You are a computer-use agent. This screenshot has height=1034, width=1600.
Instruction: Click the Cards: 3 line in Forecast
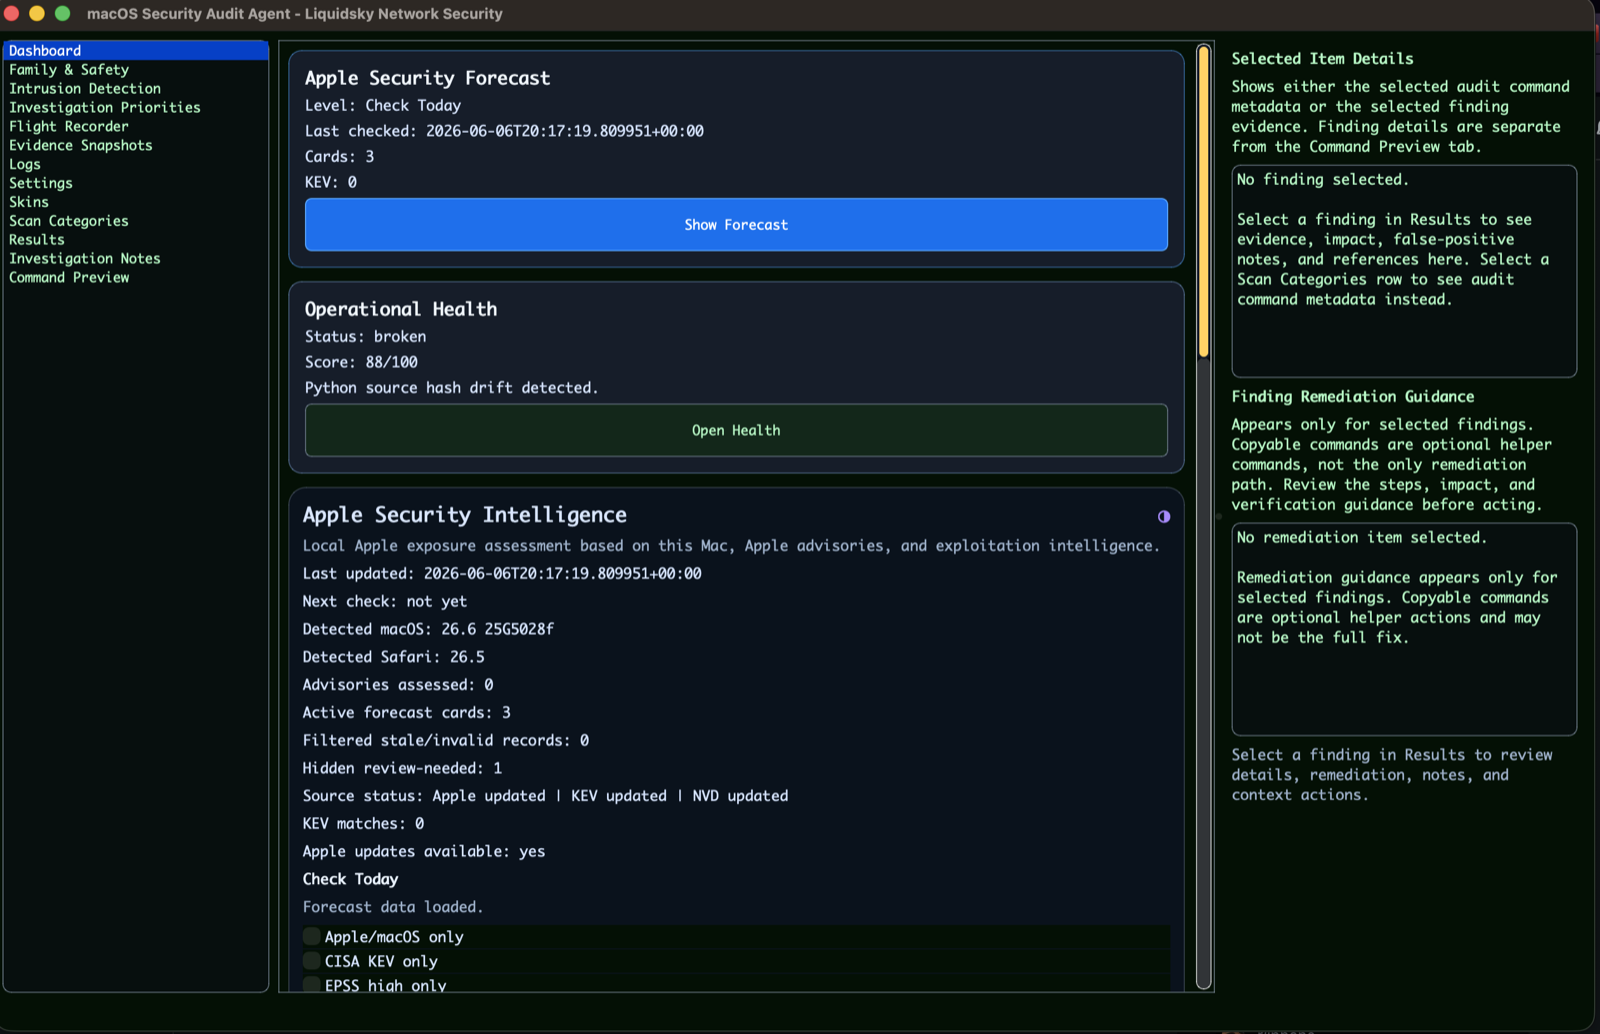340,157
